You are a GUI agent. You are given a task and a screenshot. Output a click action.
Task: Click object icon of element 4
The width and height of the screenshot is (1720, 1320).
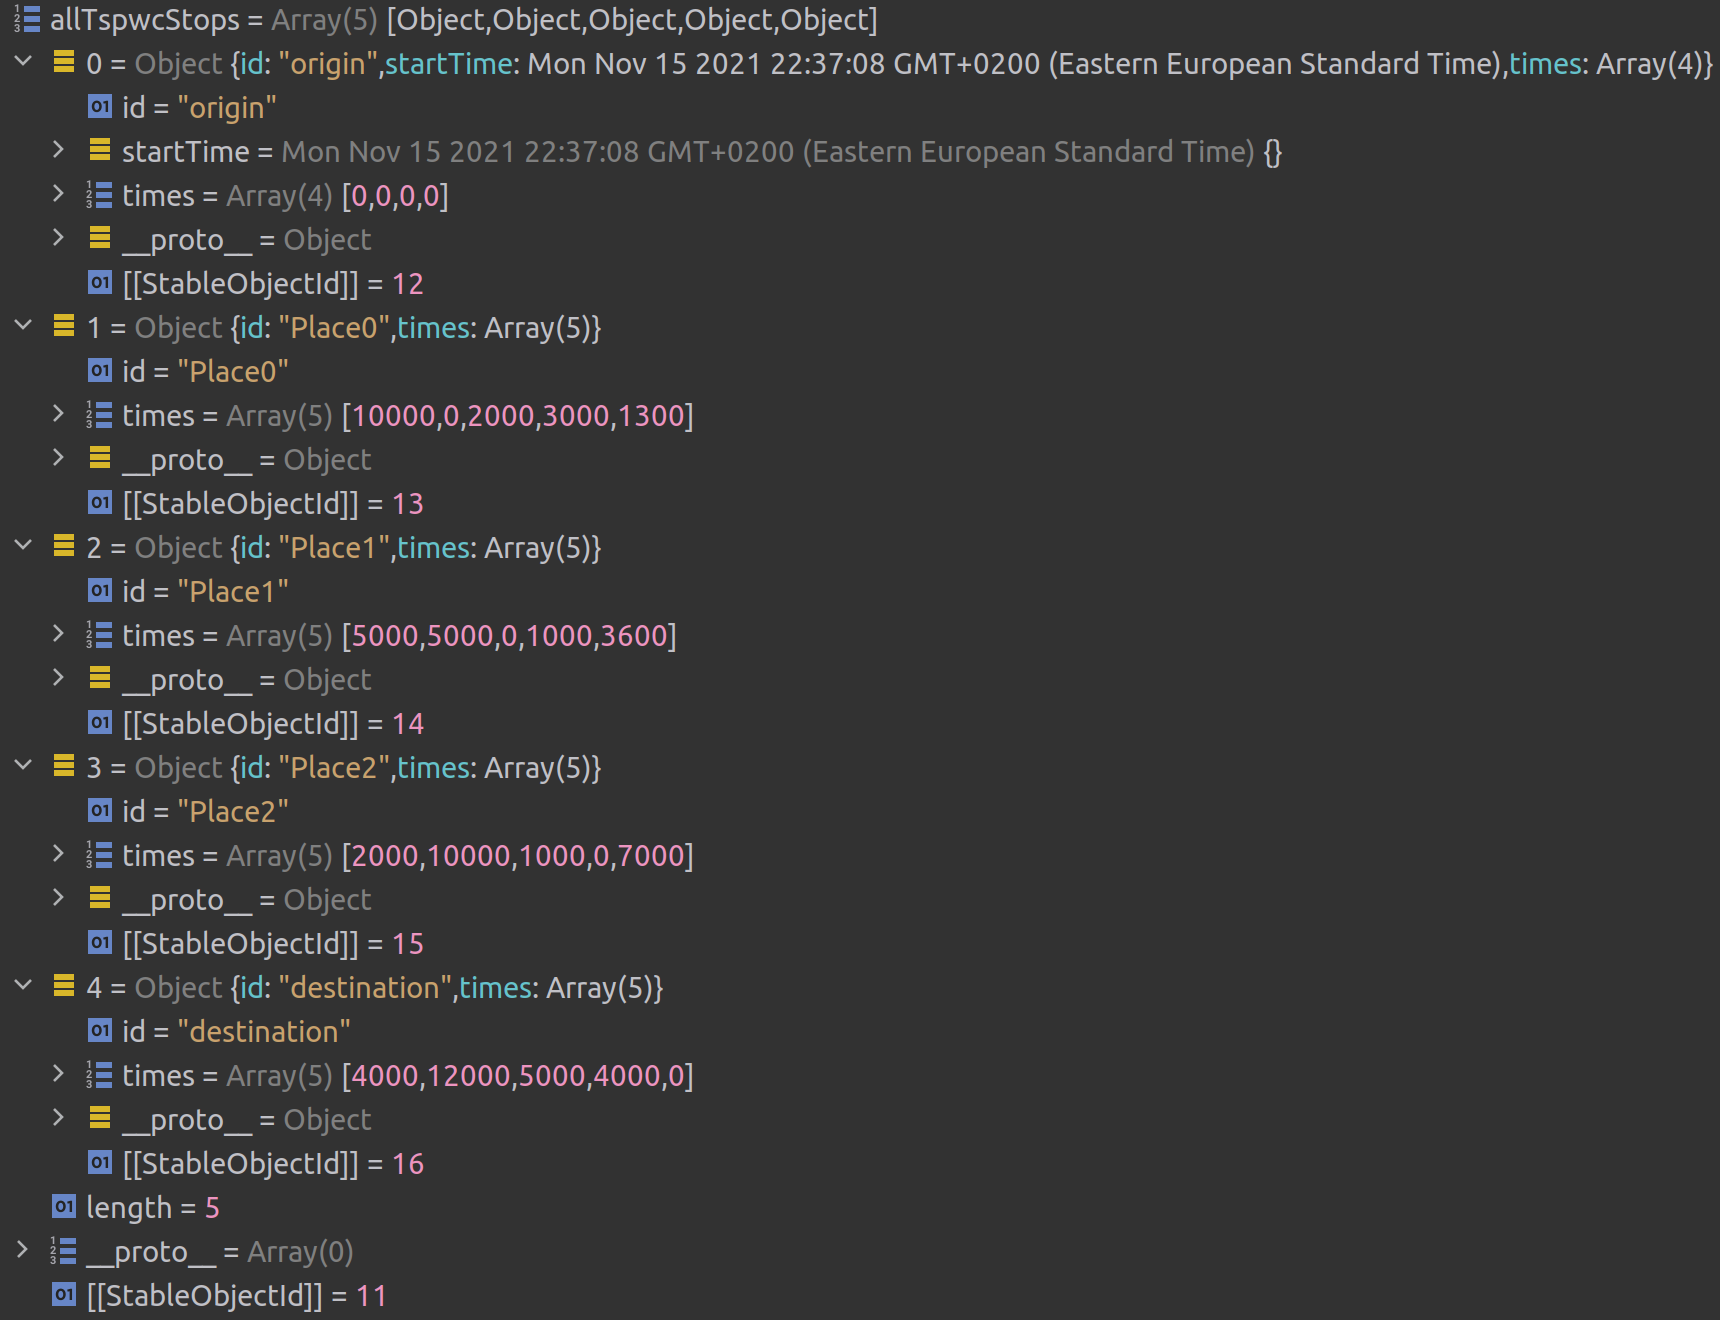coord(63,986)
